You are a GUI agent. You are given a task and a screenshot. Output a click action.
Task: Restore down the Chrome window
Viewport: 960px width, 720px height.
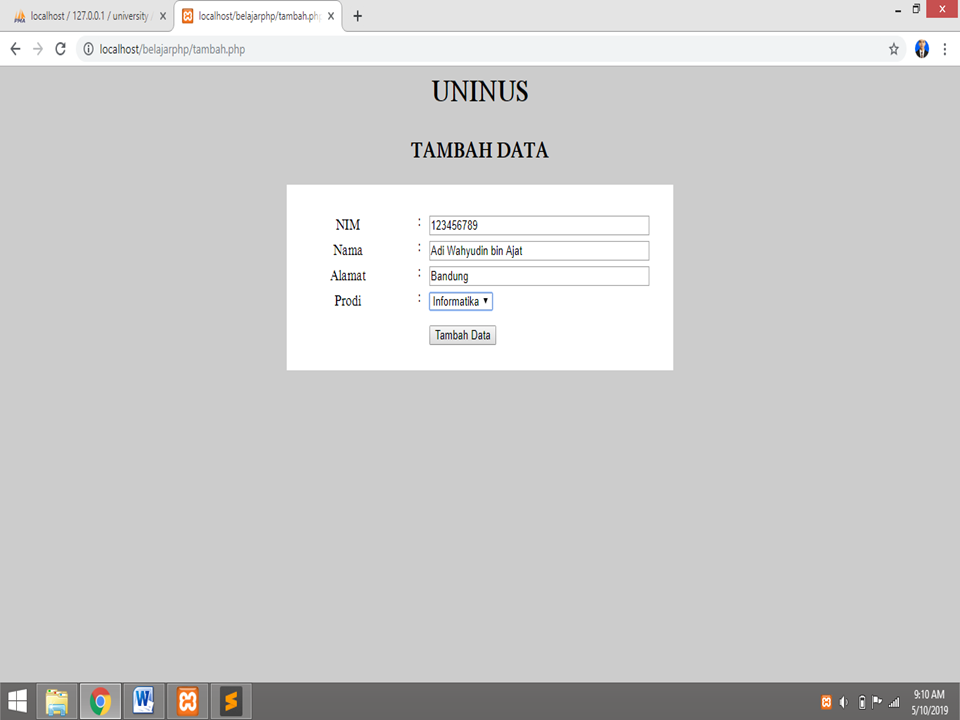point(916,9)
